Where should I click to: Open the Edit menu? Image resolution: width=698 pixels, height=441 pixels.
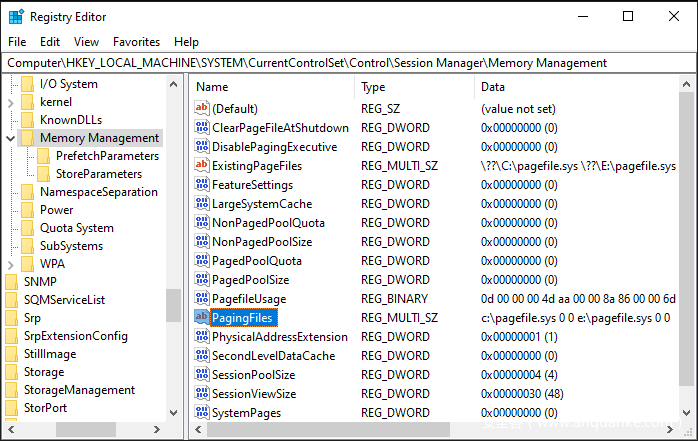(50, 42)
